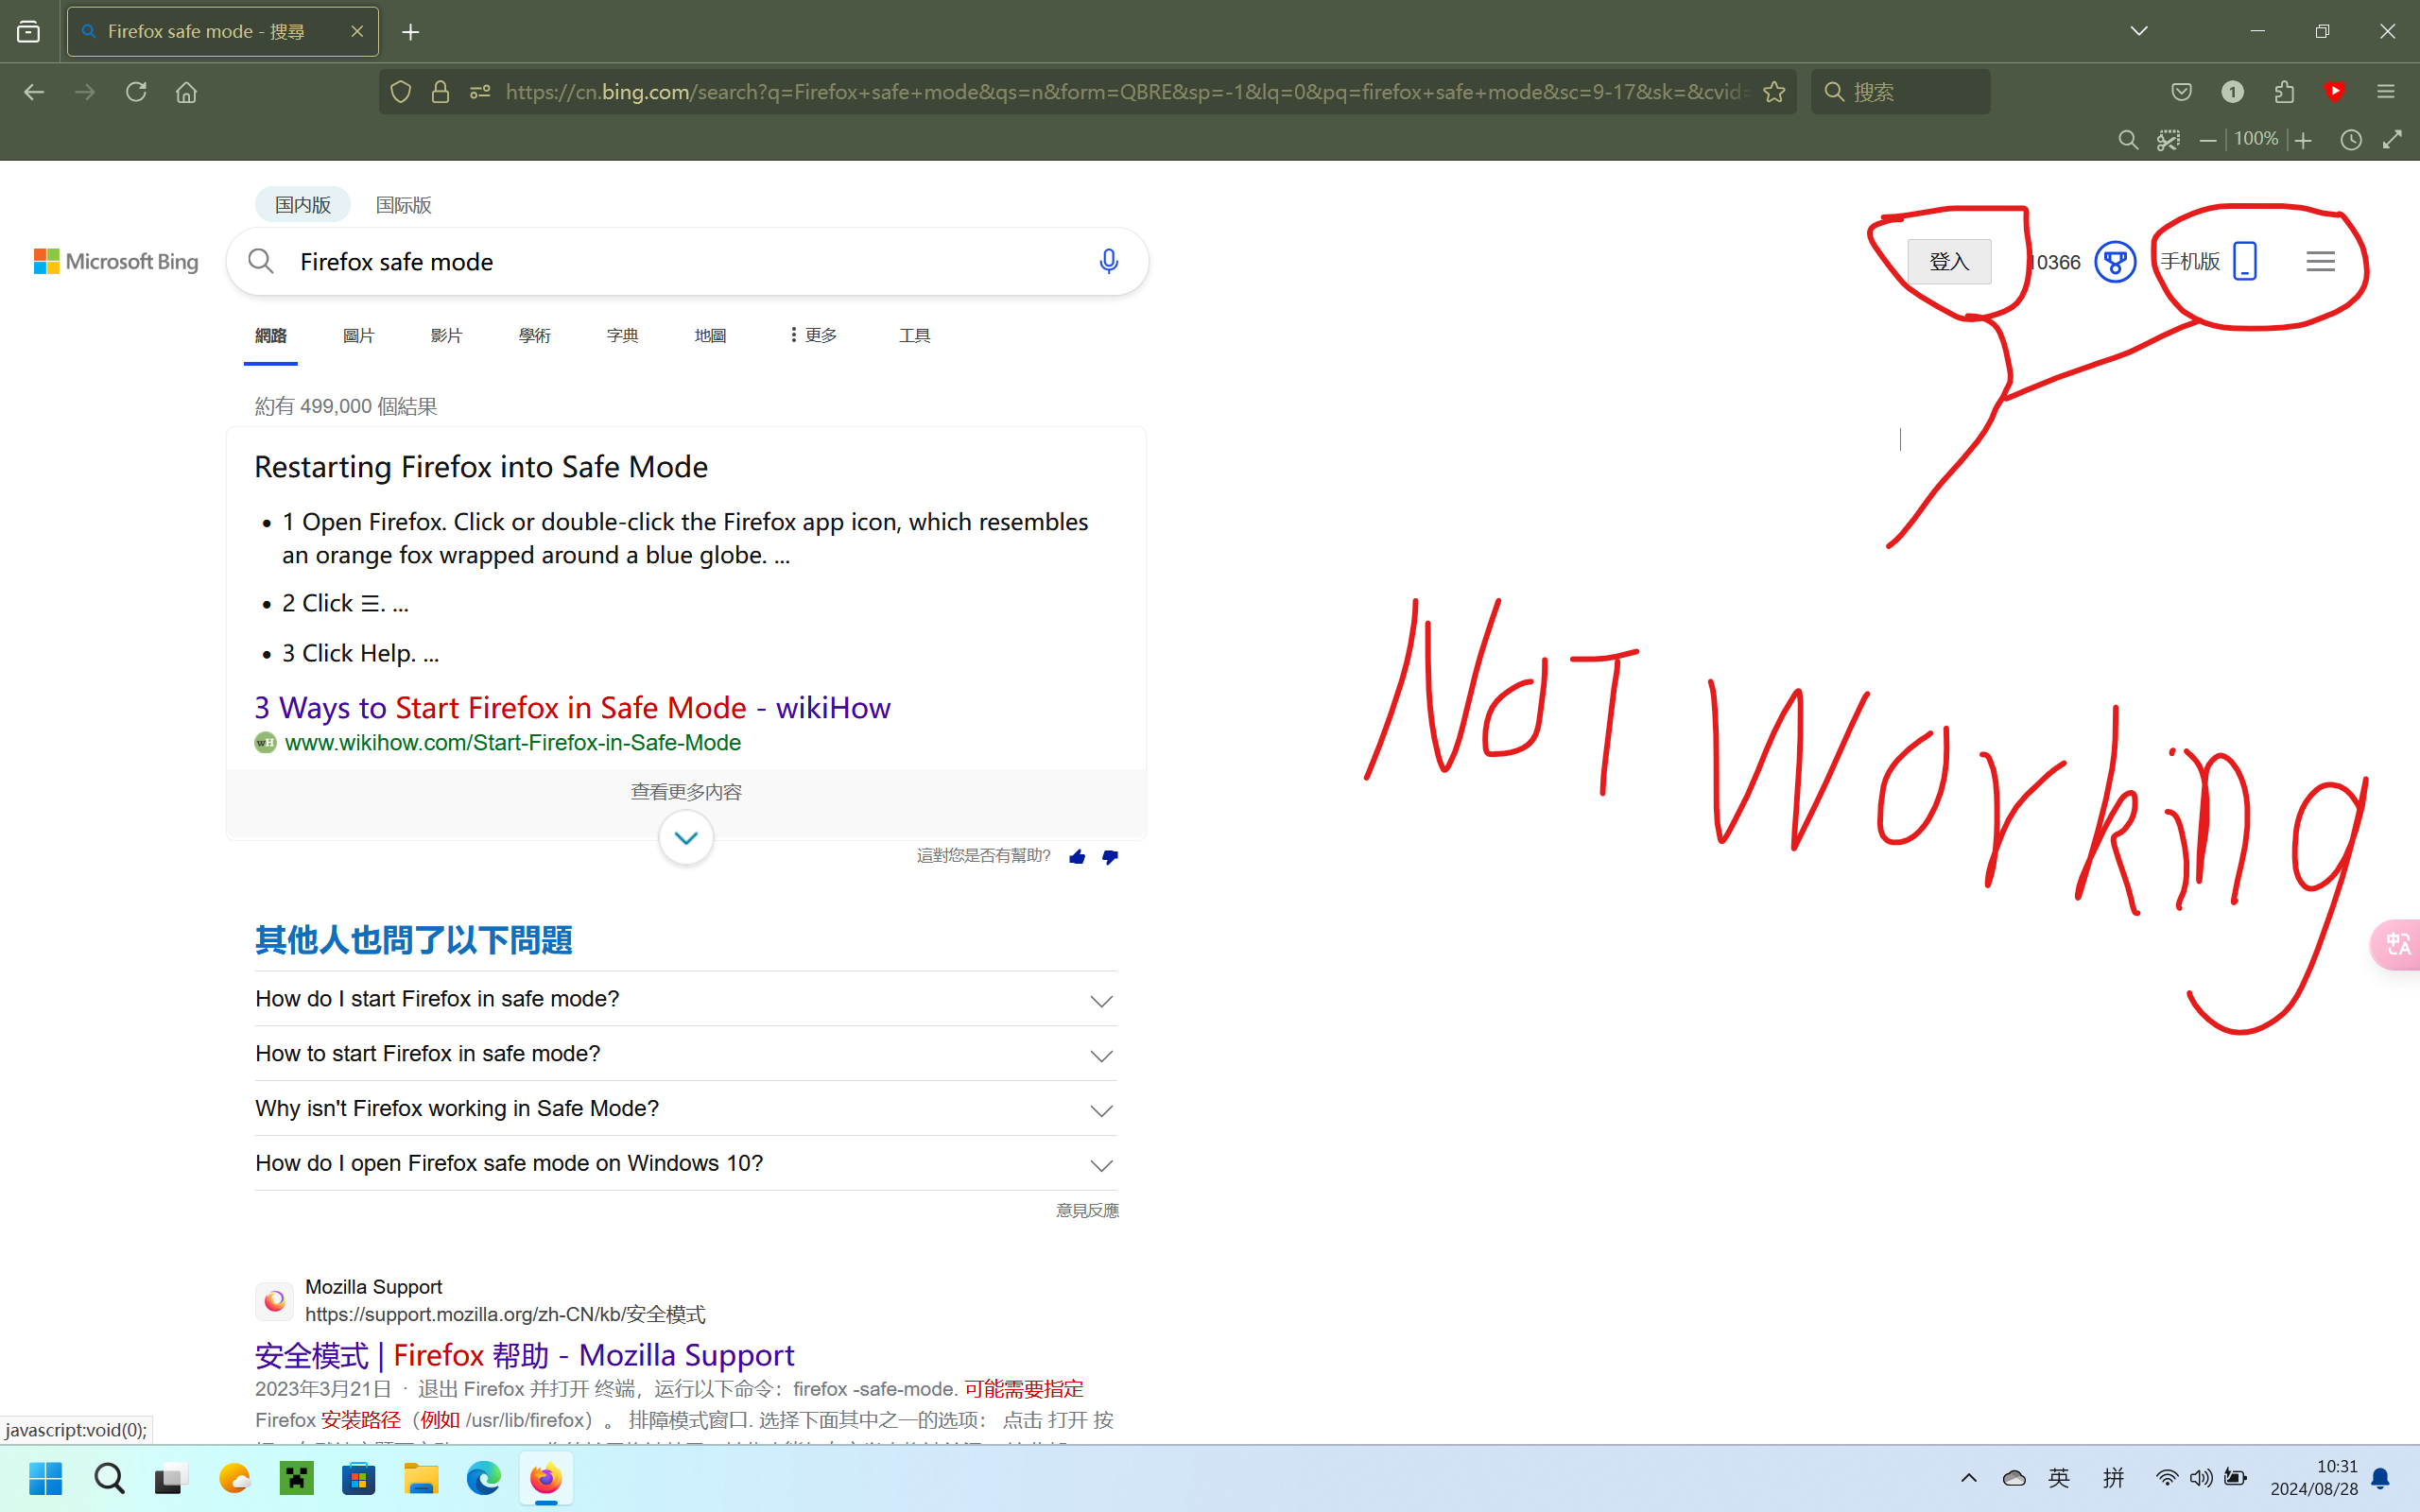Reload the current page
The width and height of the screenshot is (2420, 1512).
click(136, 92)
